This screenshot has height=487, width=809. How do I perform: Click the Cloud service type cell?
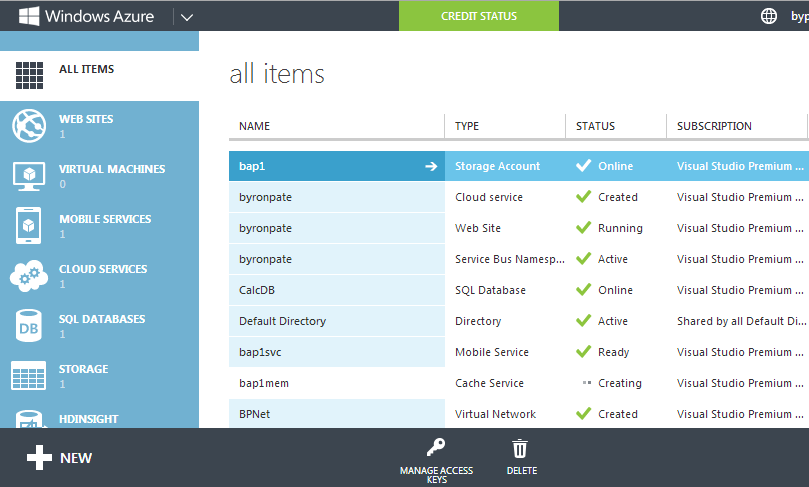tap(489, 197)
